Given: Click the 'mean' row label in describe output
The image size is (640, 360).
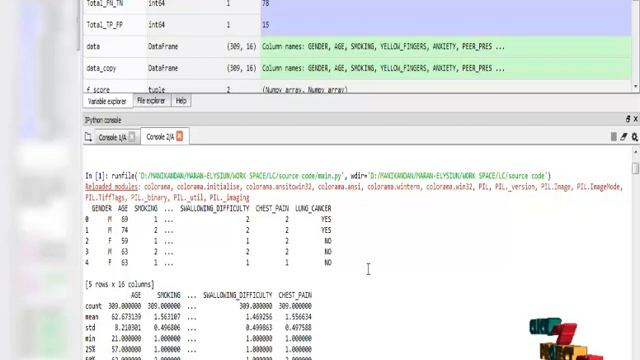Looking at the screenshot, I should (92, 317).
